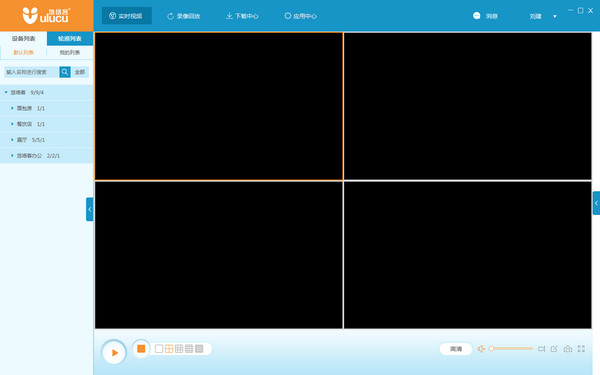The height and width of the screenshot is (375, 600).
Task: Stop all video with the orange stop button
Action: pos(141,349)
